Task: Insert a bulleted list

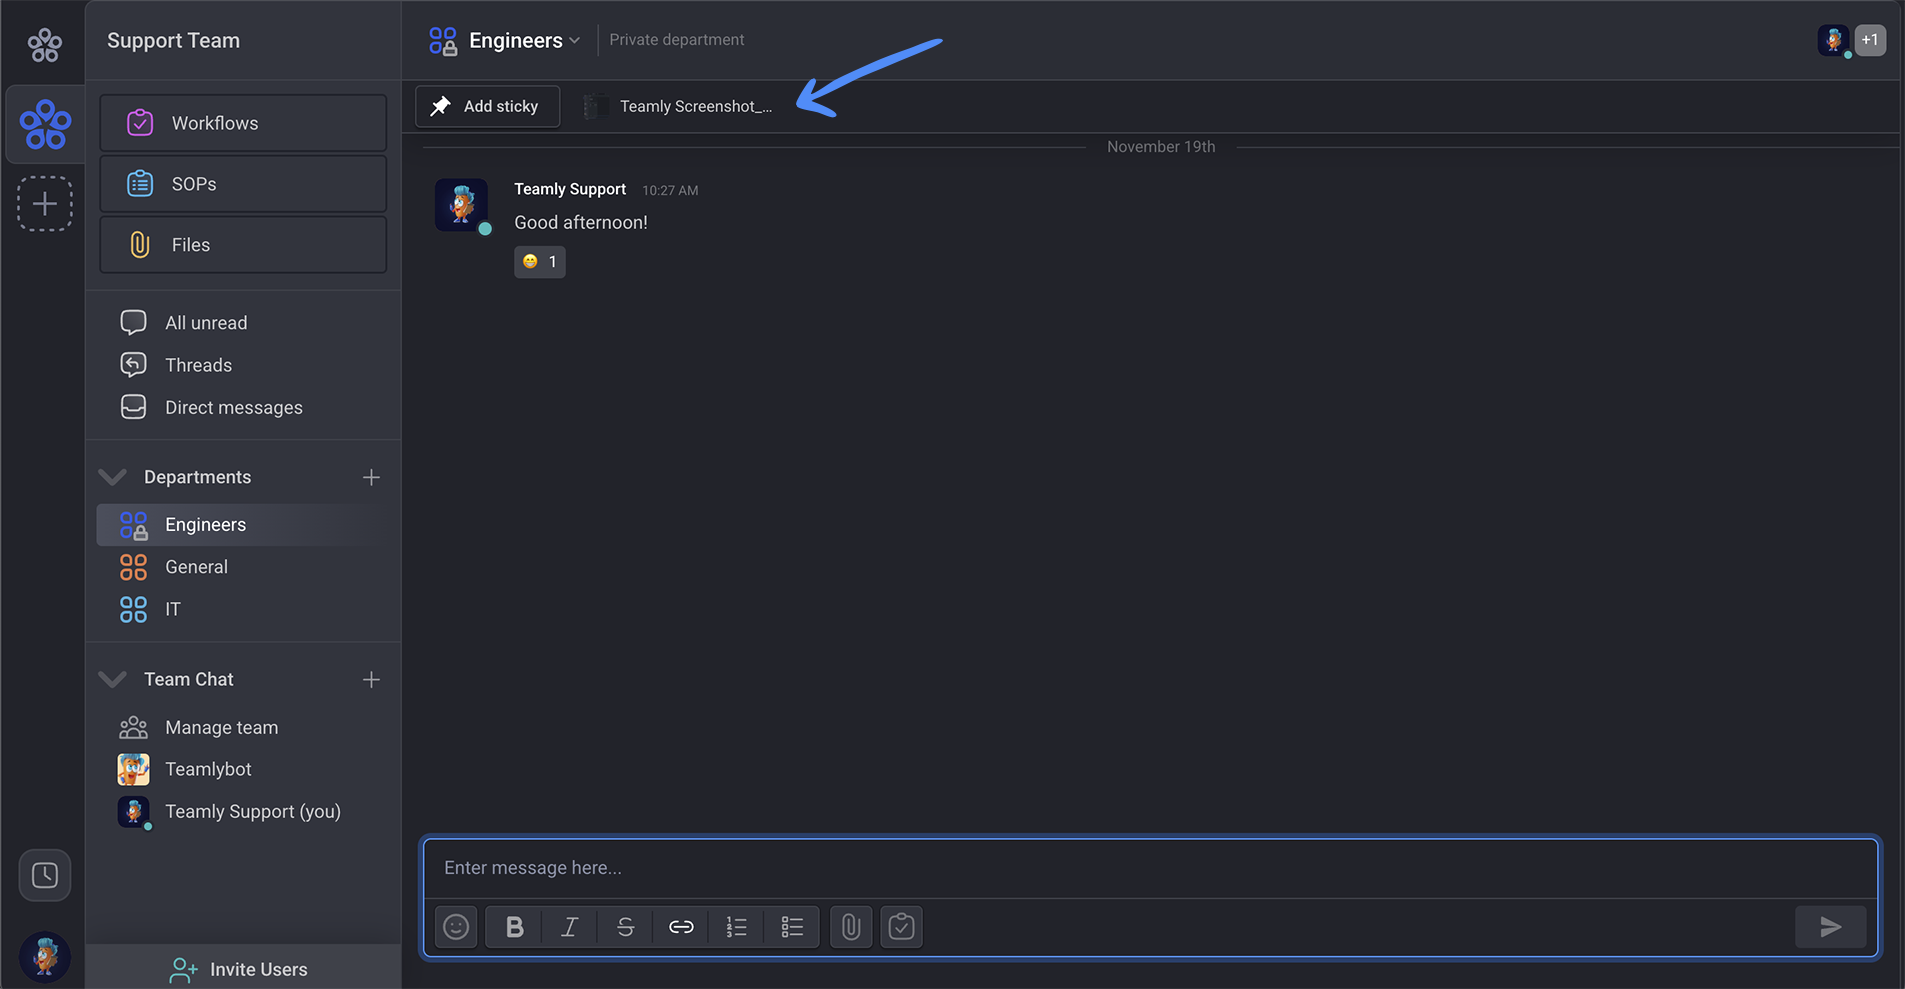Action: (x=792, y=927)
